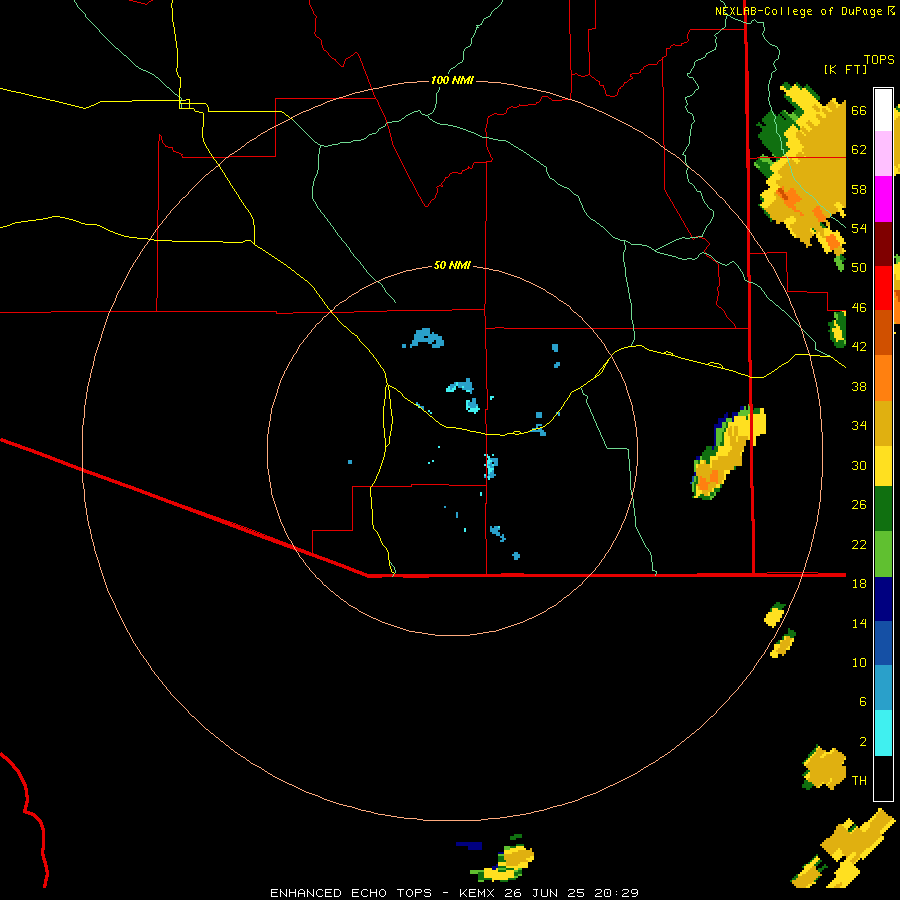The height and width of the screenshot is (900, 900).
Task: Click the elongated yellow-orange storm cell east of radar
Action: click(728, 452)
